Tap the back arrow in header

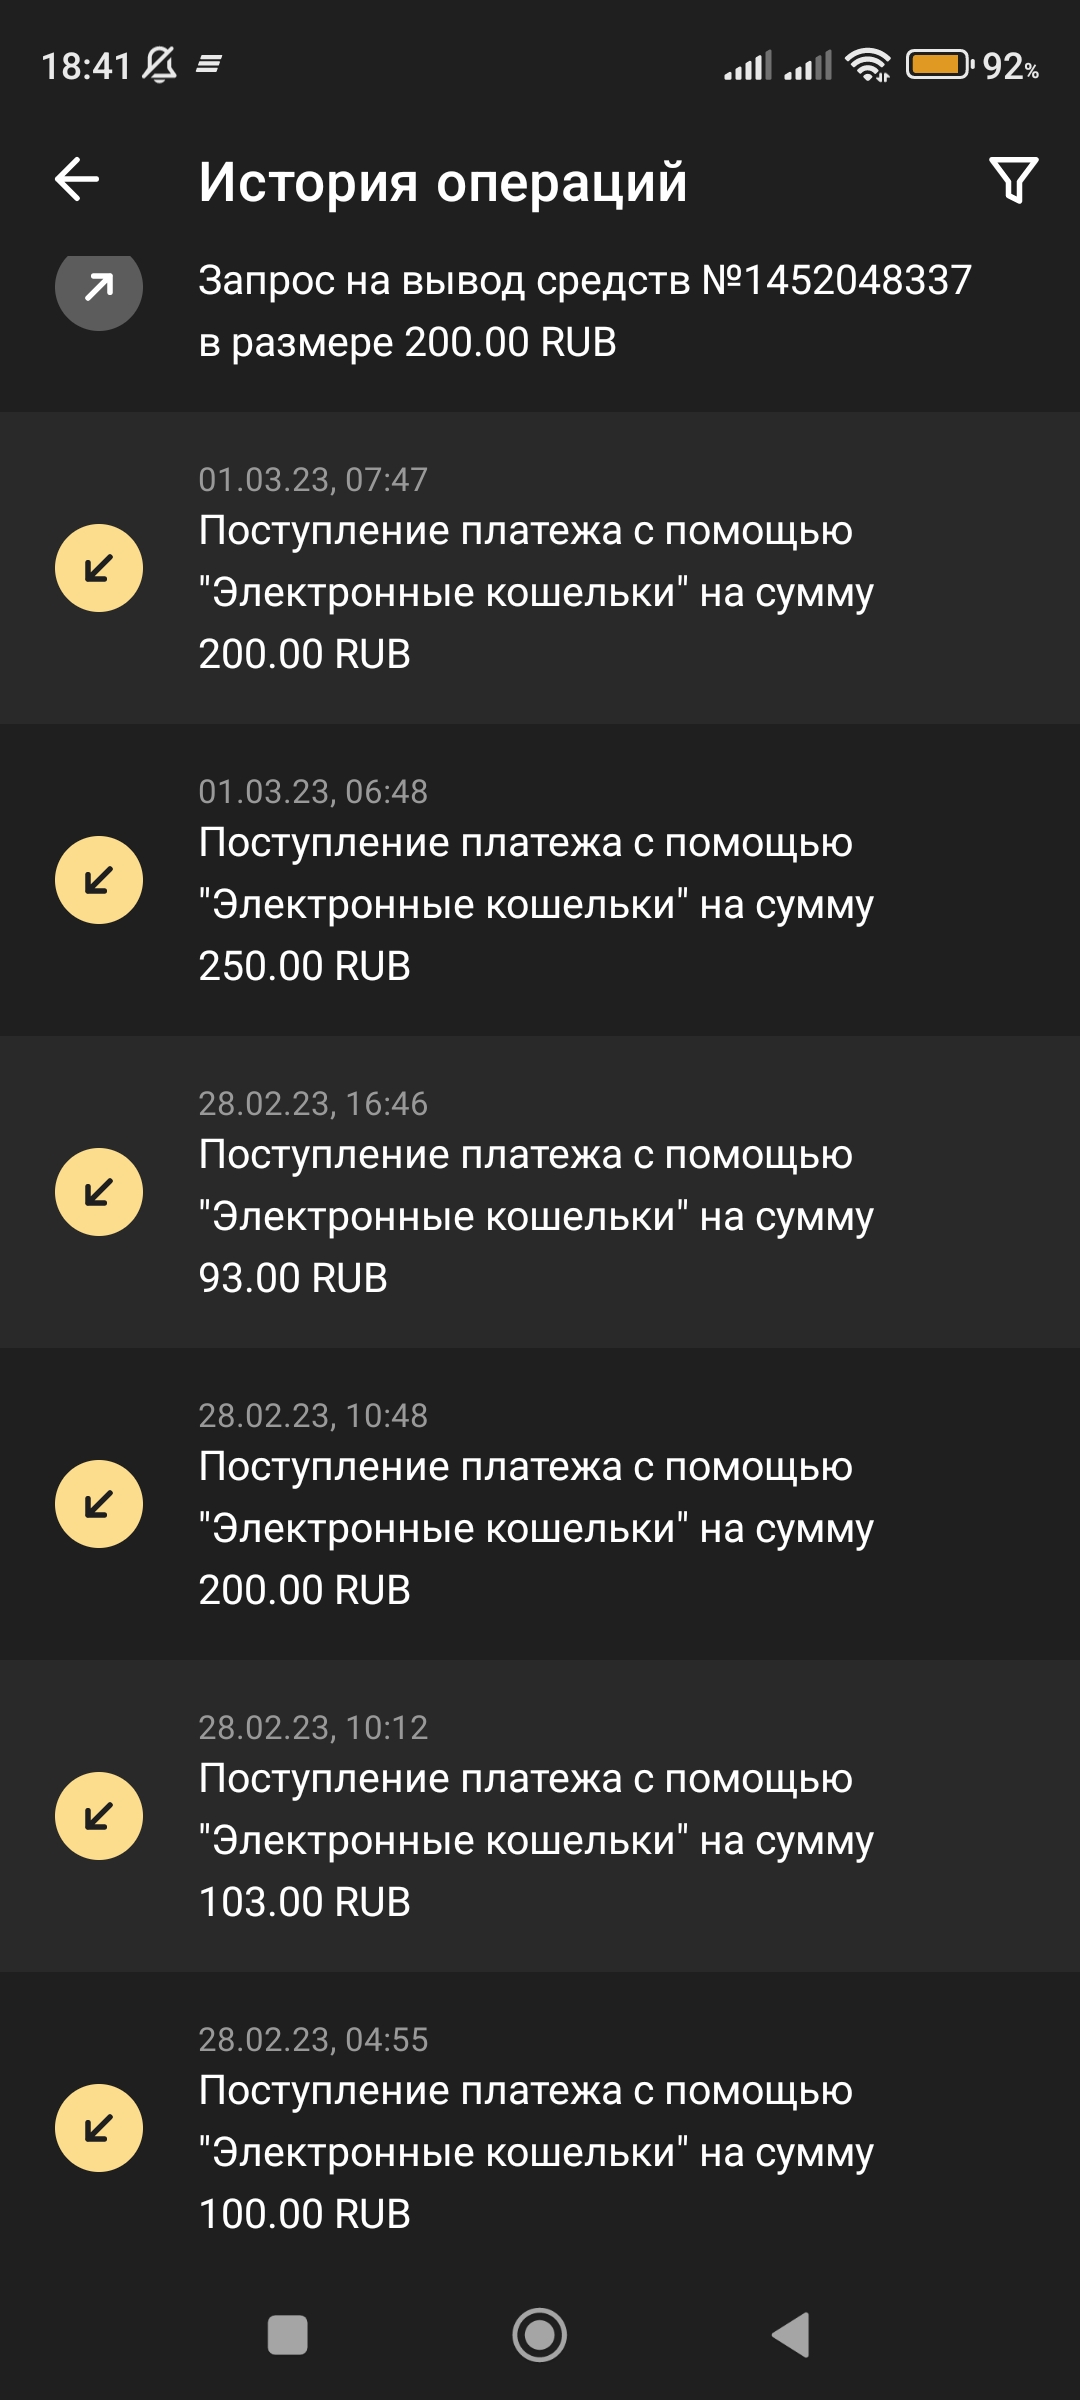pyautogui.click(x=77, y=181)
